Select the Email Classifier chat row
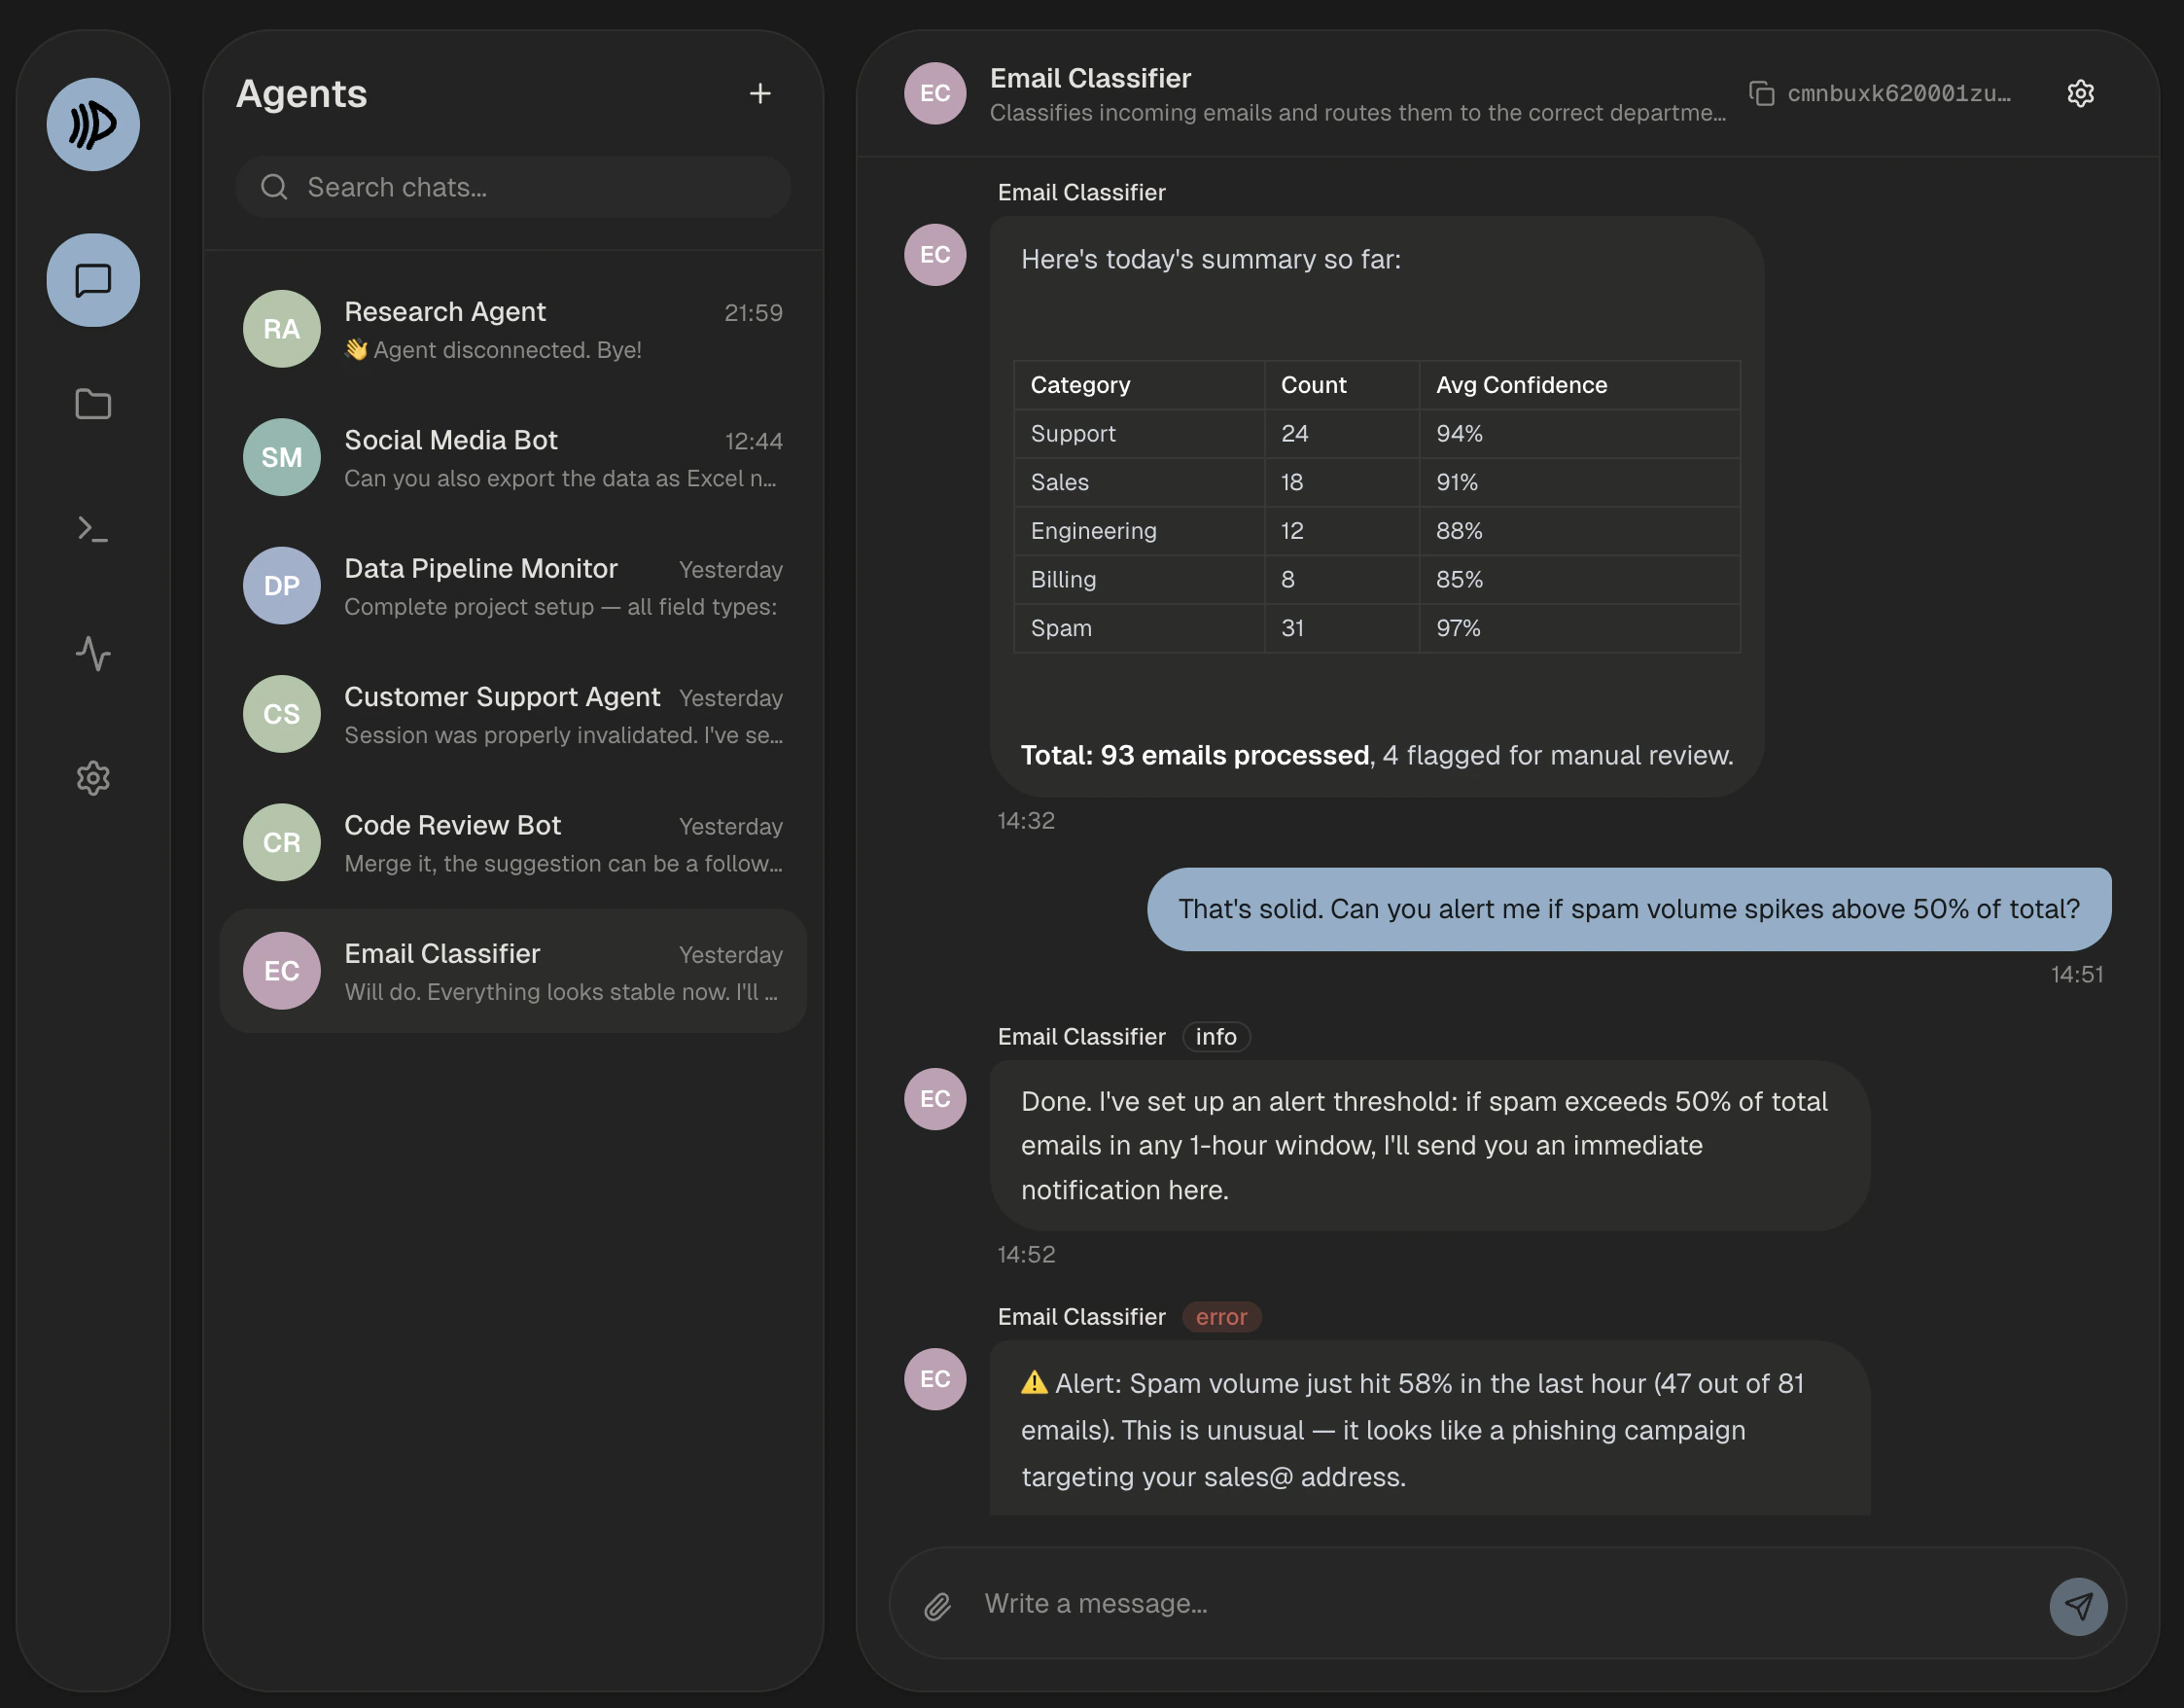Viewport: 2184px width, 1708px height. [x=513, y=971]
